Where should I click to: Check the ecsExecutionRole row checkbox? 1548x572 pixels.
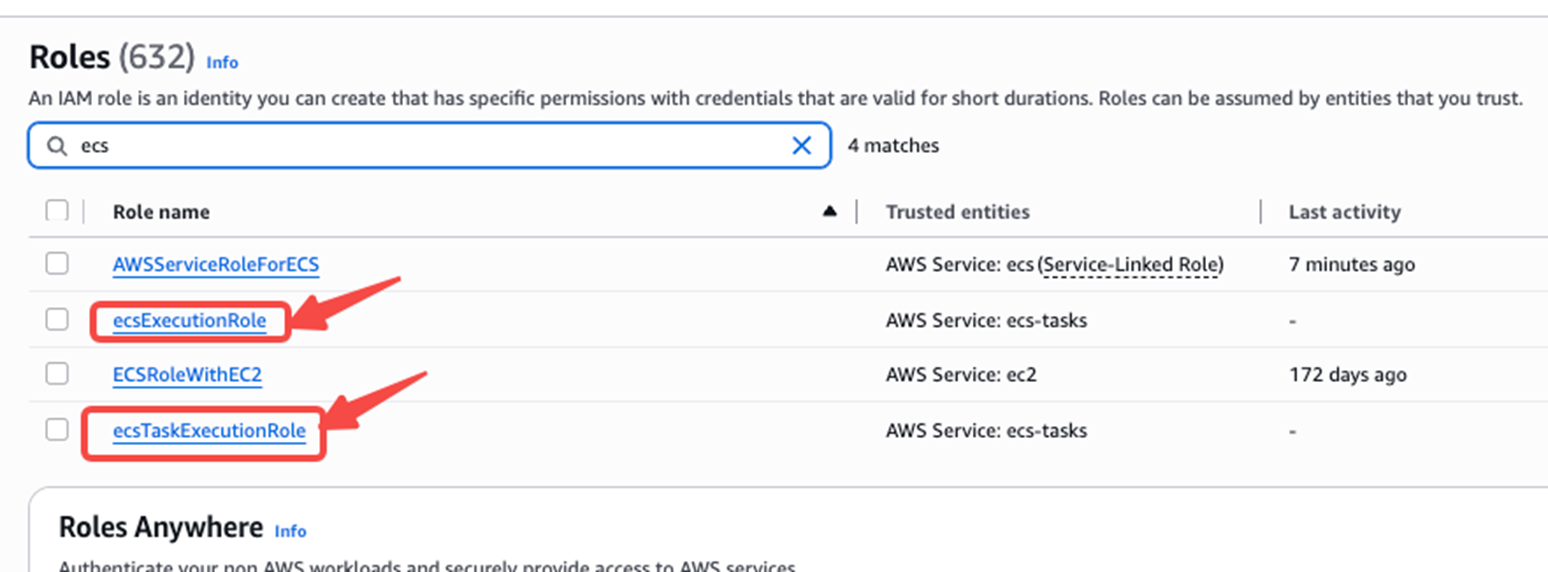[57, 320]
